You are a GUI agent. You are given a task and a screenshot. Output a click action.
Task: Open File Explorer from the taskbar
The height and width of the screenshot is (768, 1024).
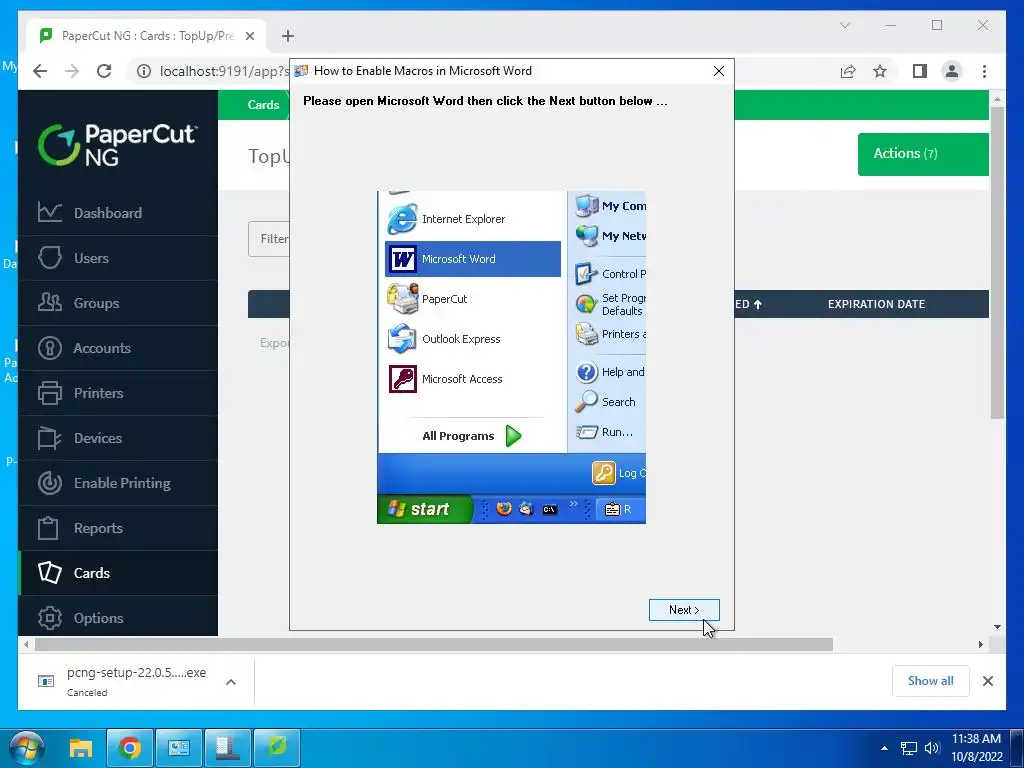[x=81, y=748]
